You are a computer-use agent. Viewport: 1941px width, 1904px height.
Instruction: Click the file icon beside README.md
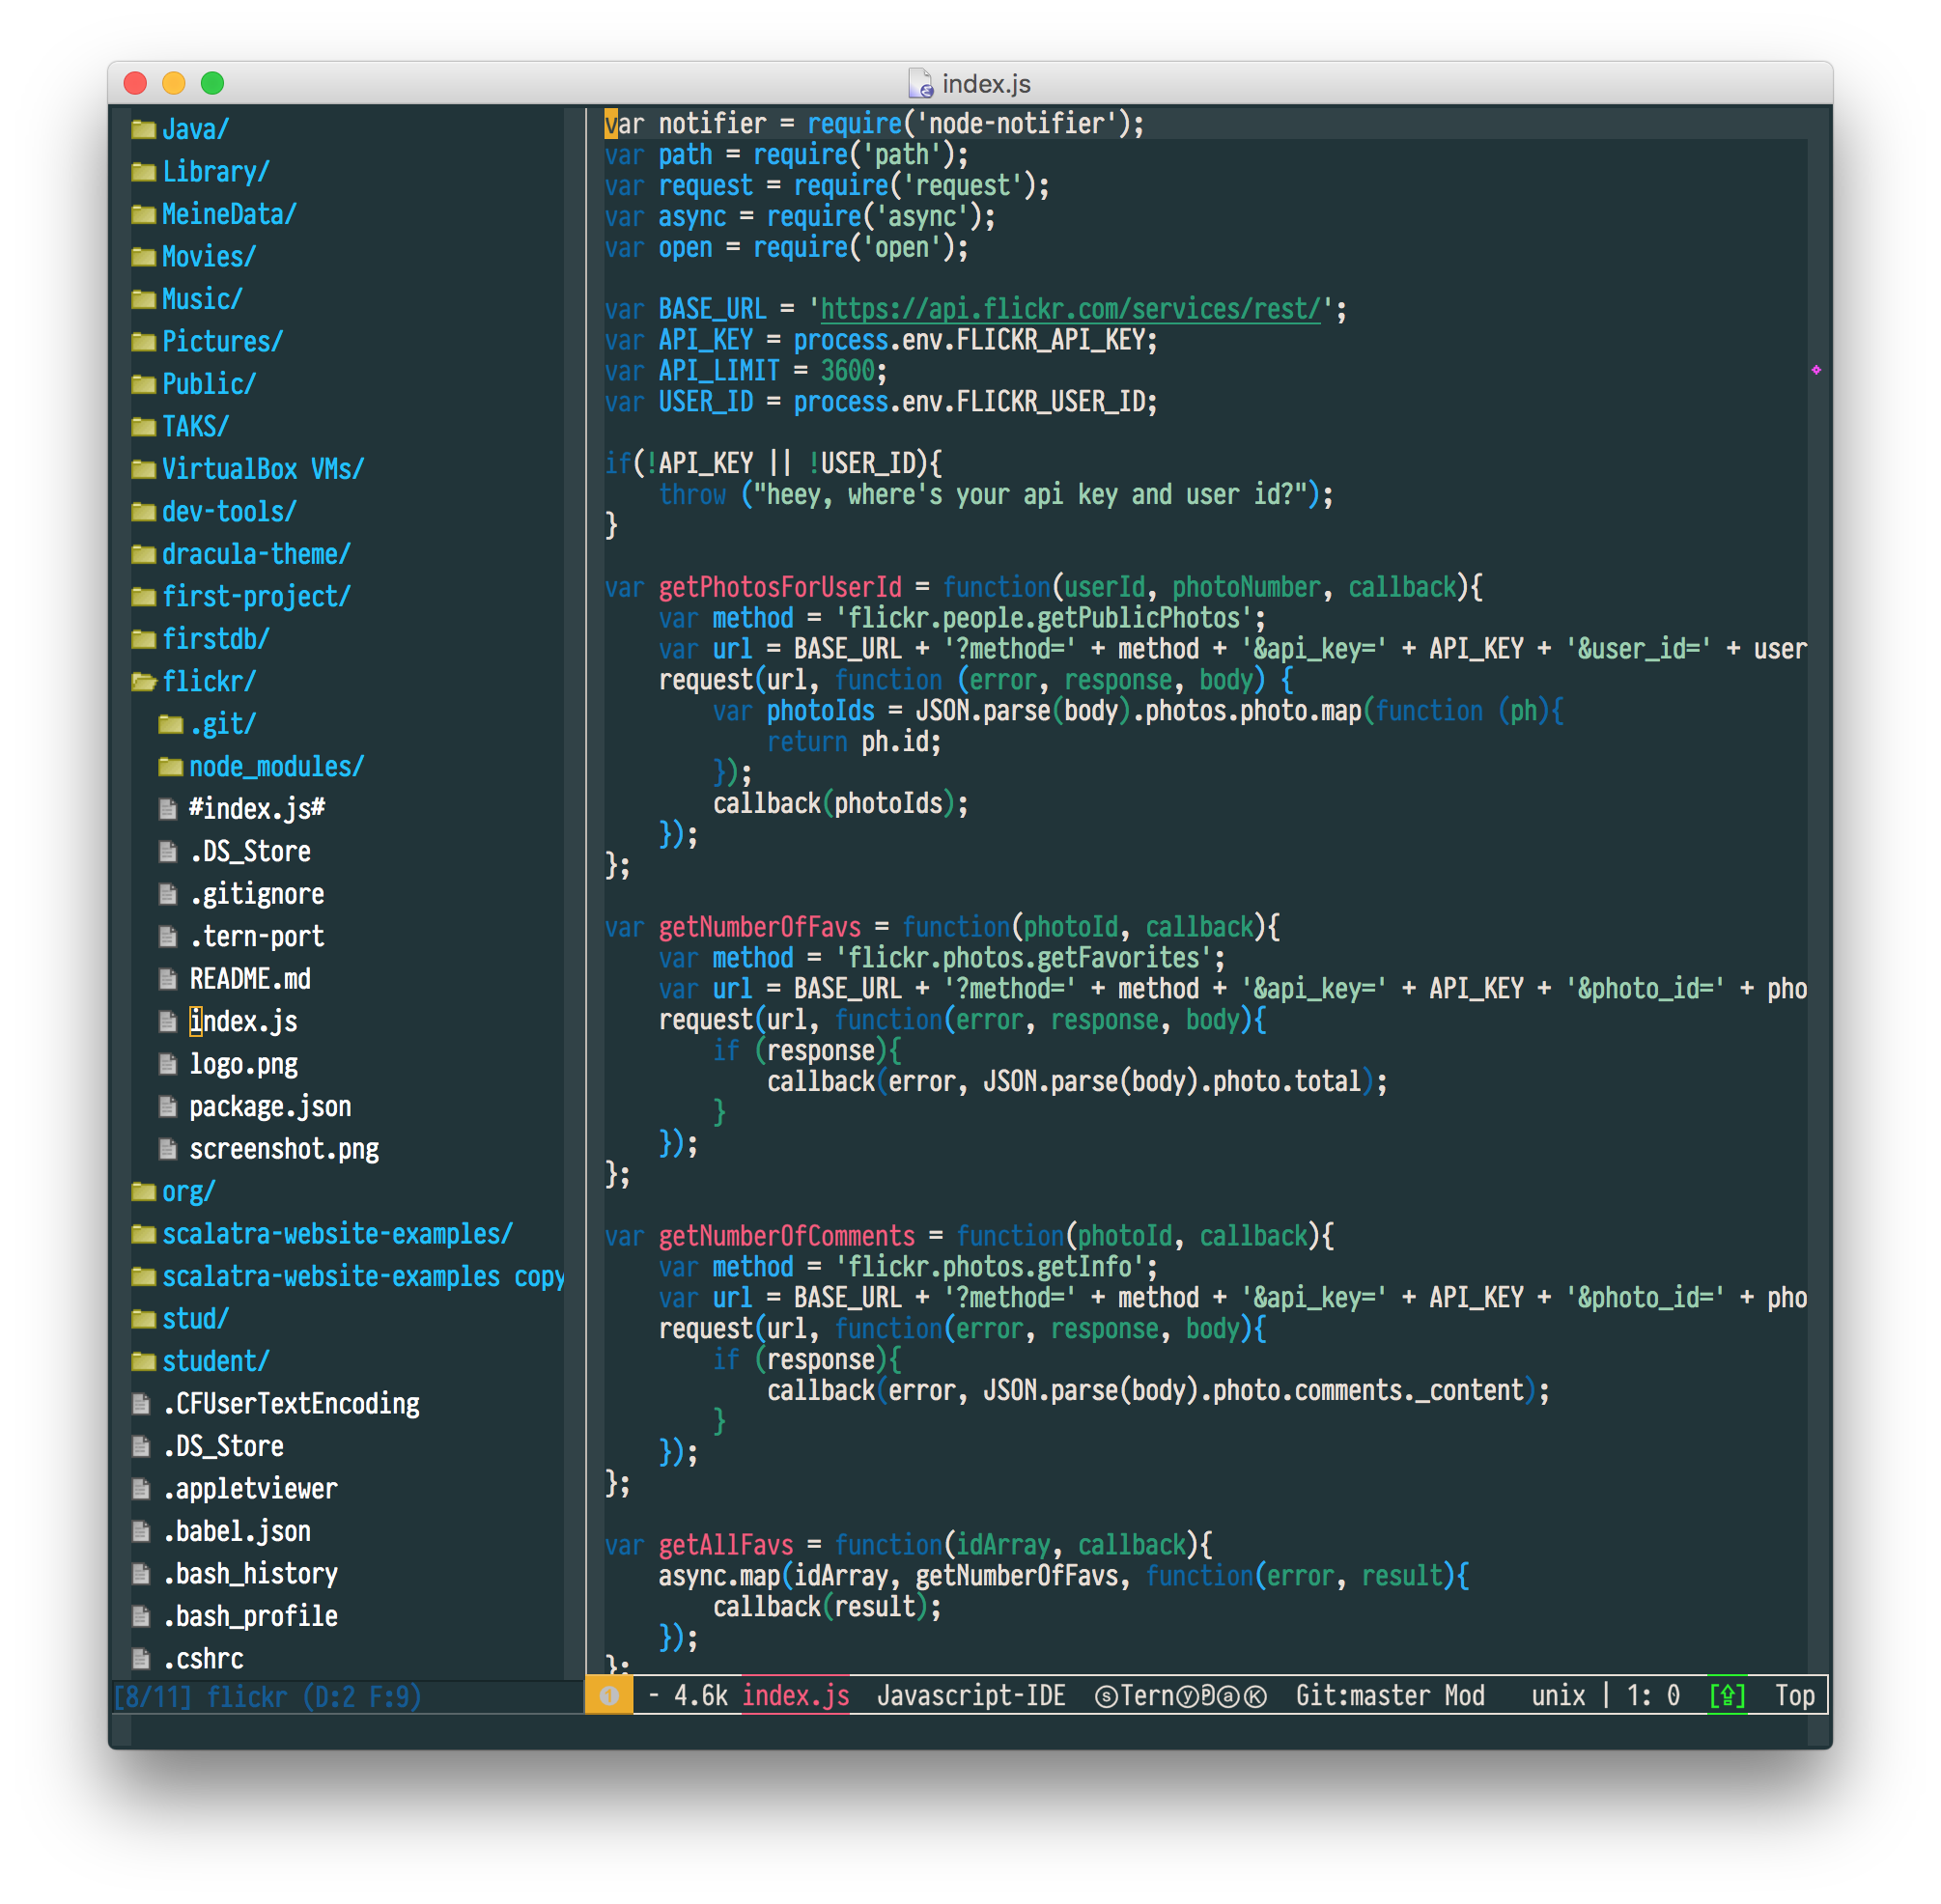[168, 979]
